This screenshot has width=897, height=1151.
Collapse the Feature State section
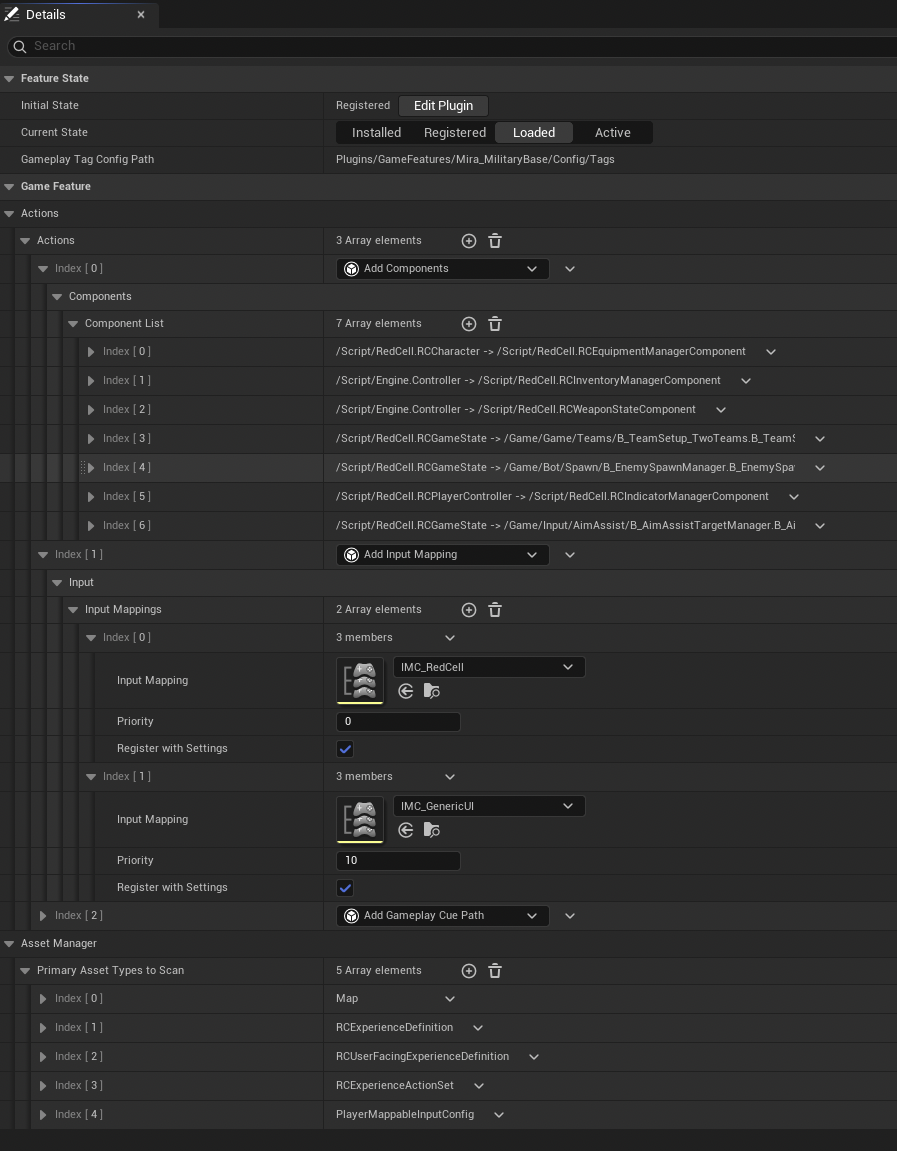coord(9,79)
